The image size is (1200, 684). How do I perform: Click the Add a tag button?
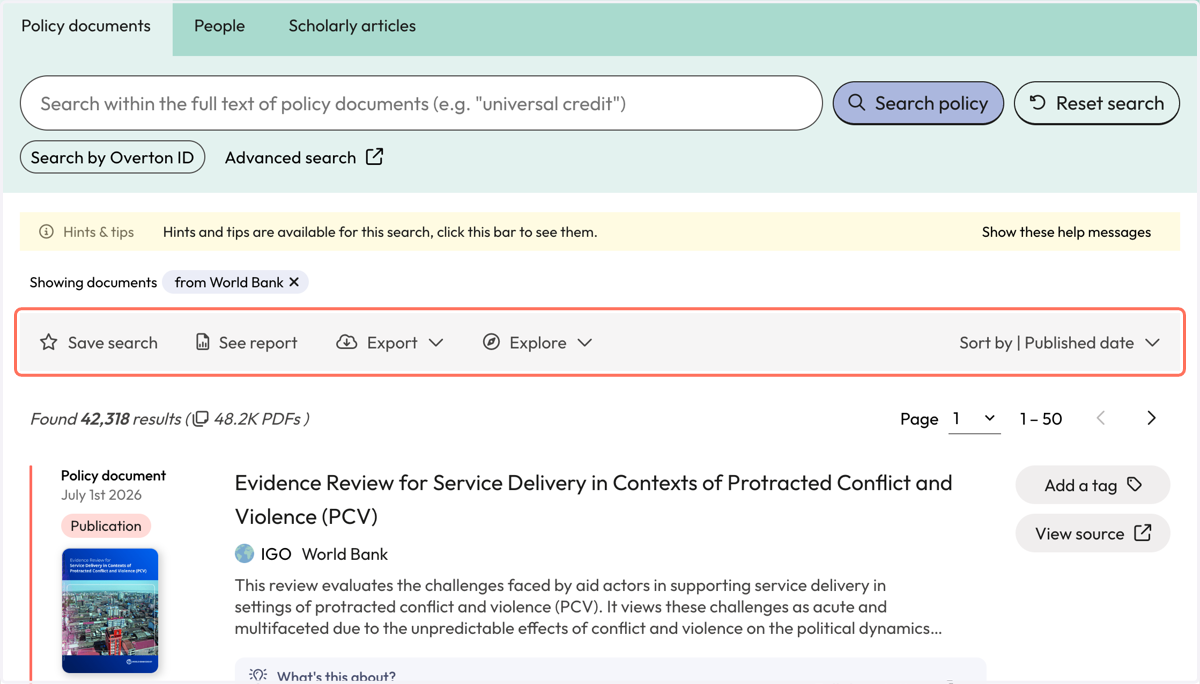point(1092,485)
